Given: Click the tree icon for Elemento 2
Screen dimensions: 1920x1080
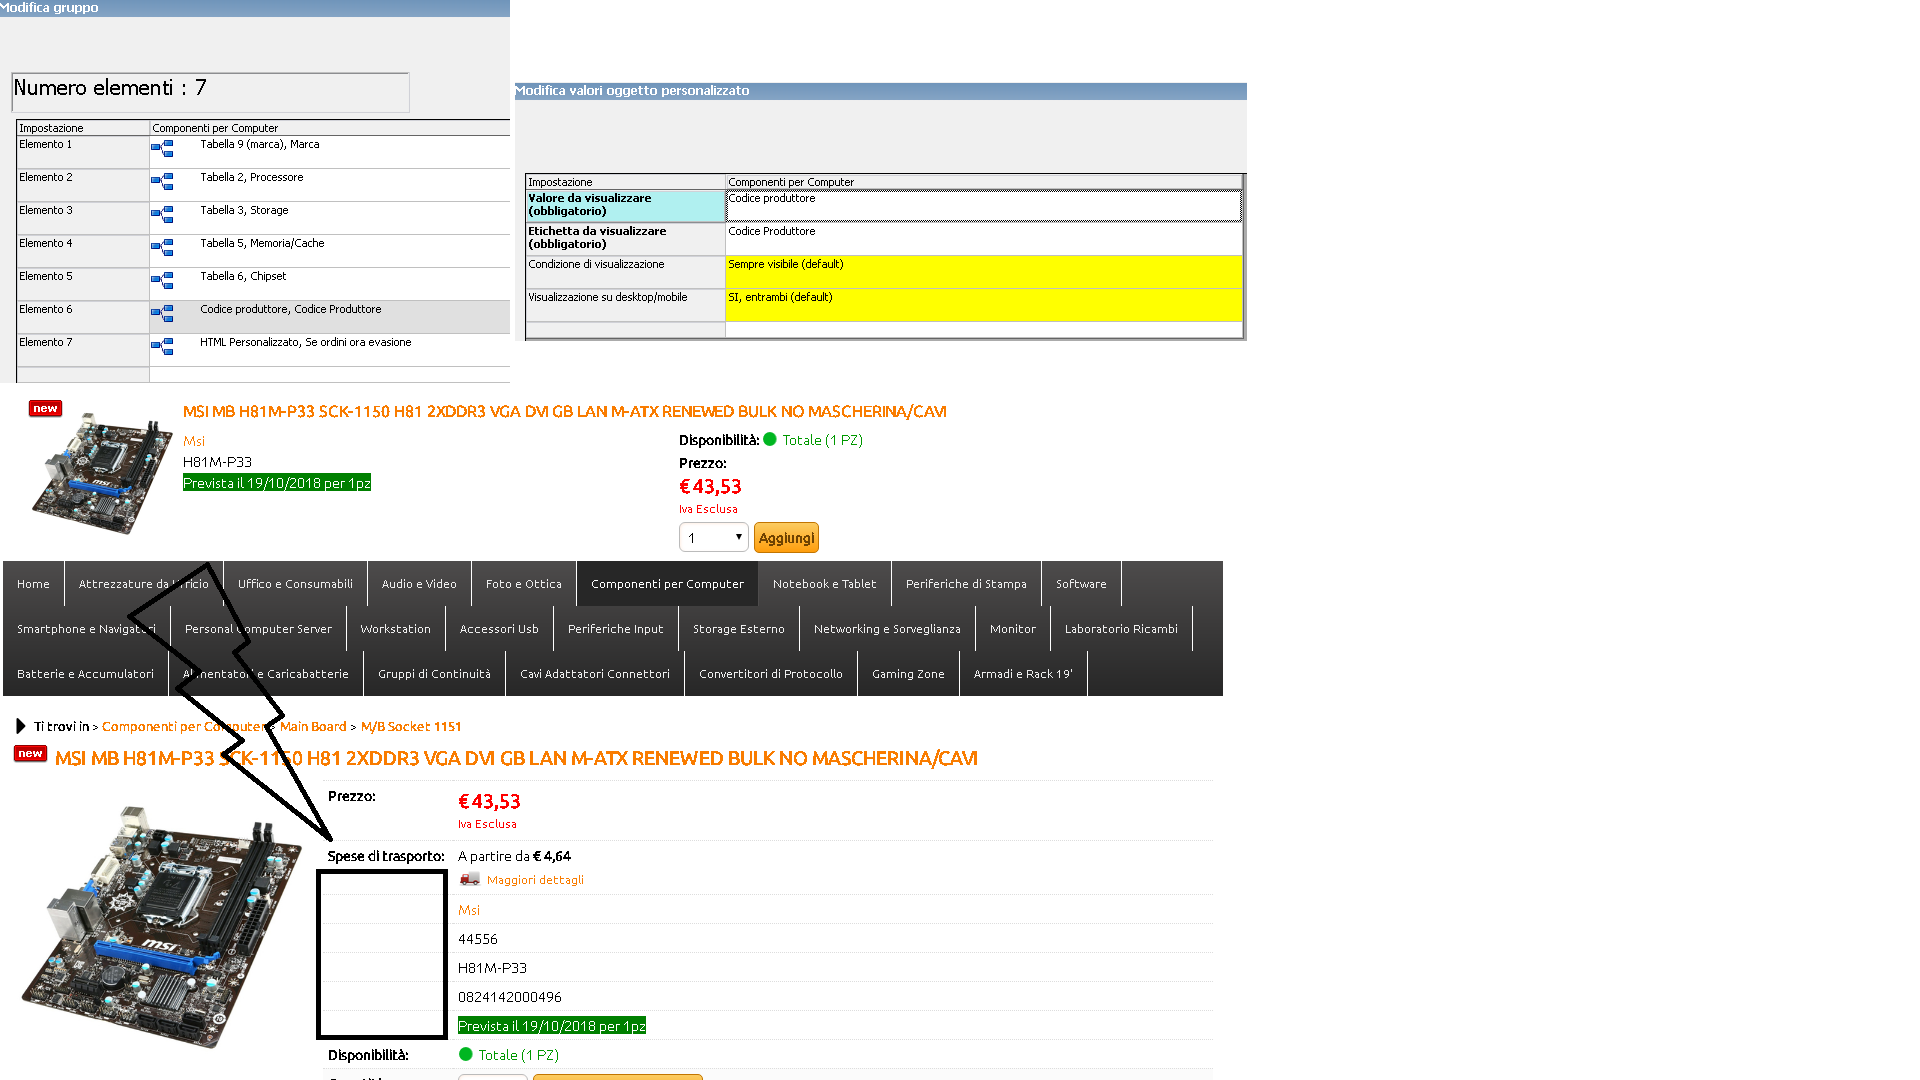Looking at the screenshot, I should click(162, 182).
